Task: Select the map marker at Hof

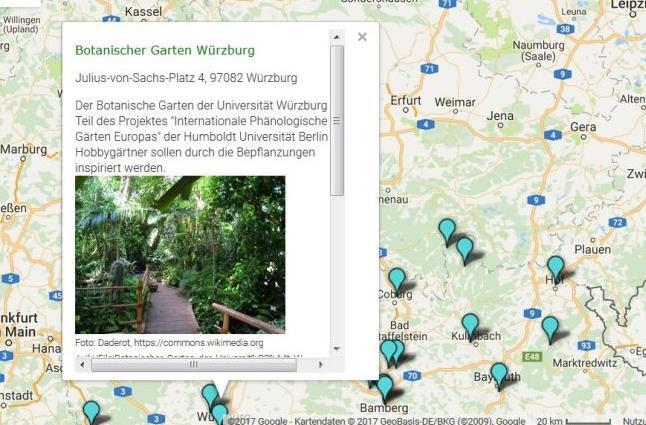Action: coord(555,267)
